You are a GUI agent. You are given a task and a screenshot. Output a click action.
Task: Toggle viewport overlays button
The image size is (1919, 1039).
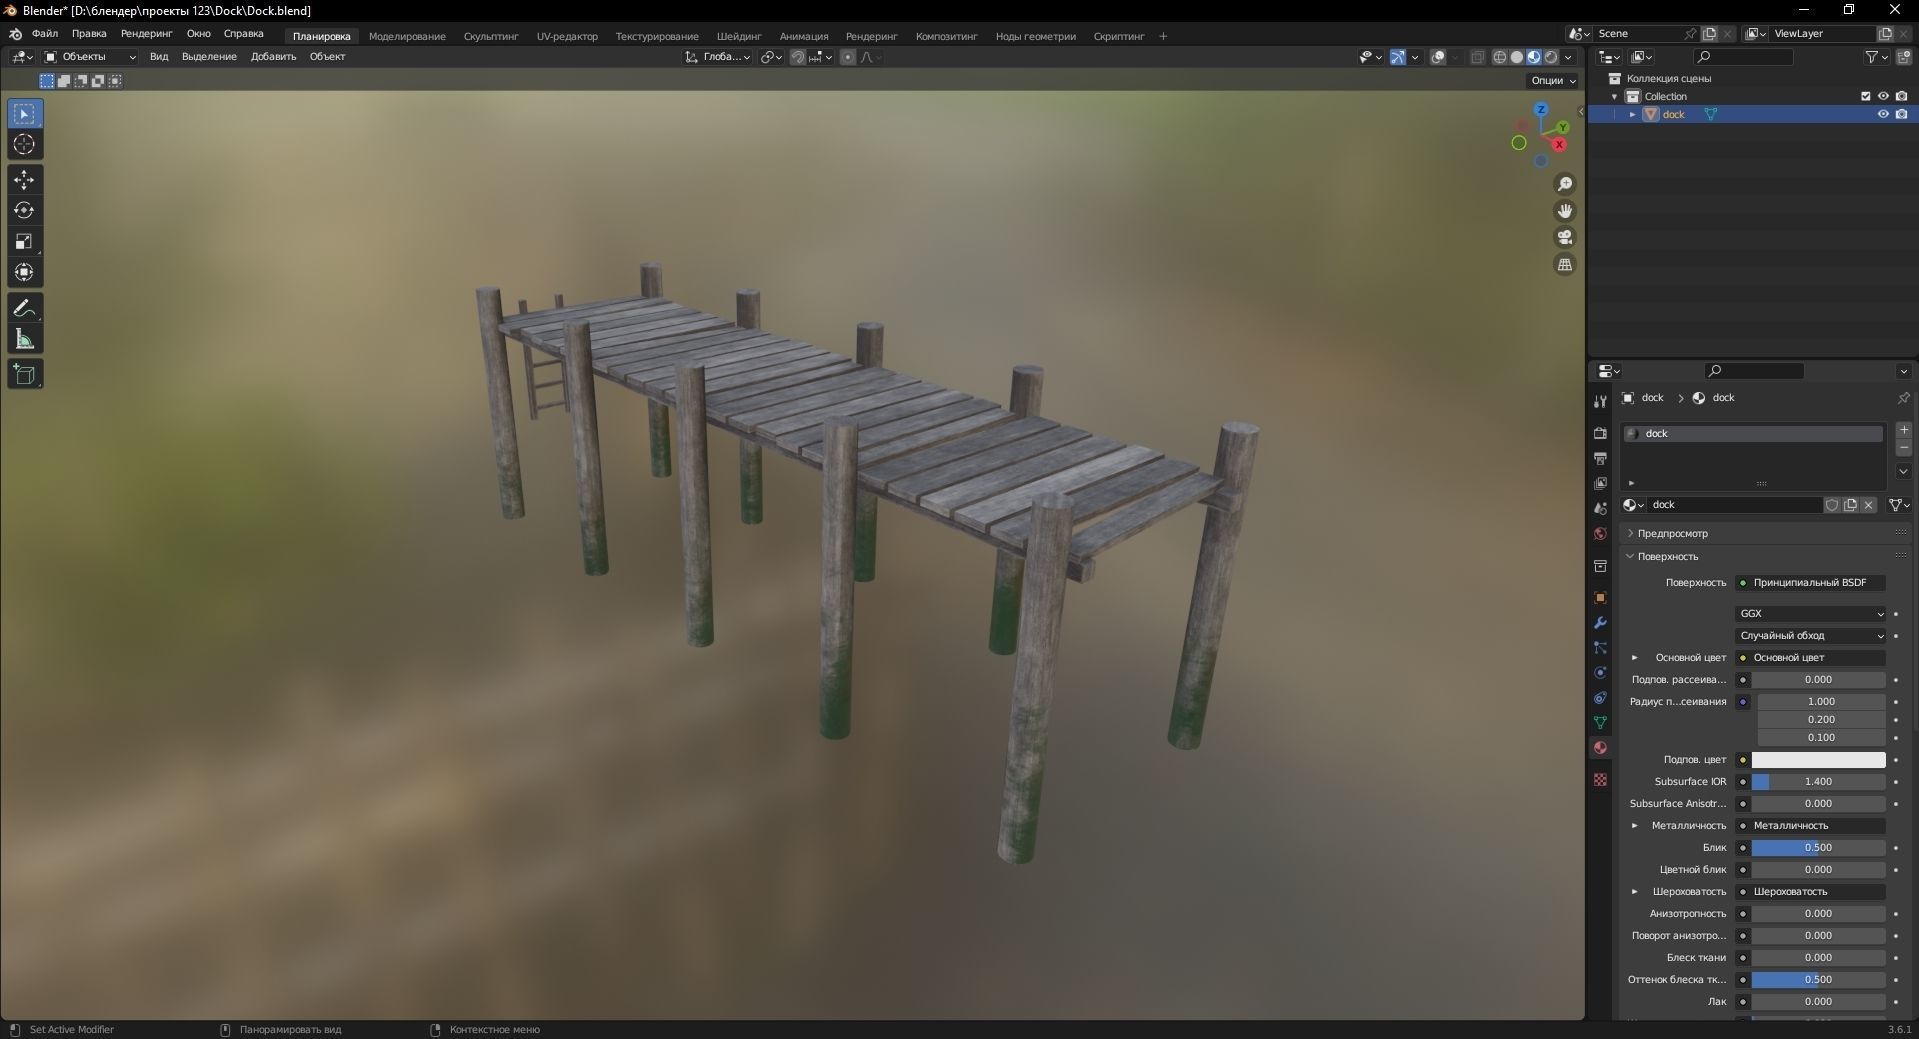tap(1438, 57)
